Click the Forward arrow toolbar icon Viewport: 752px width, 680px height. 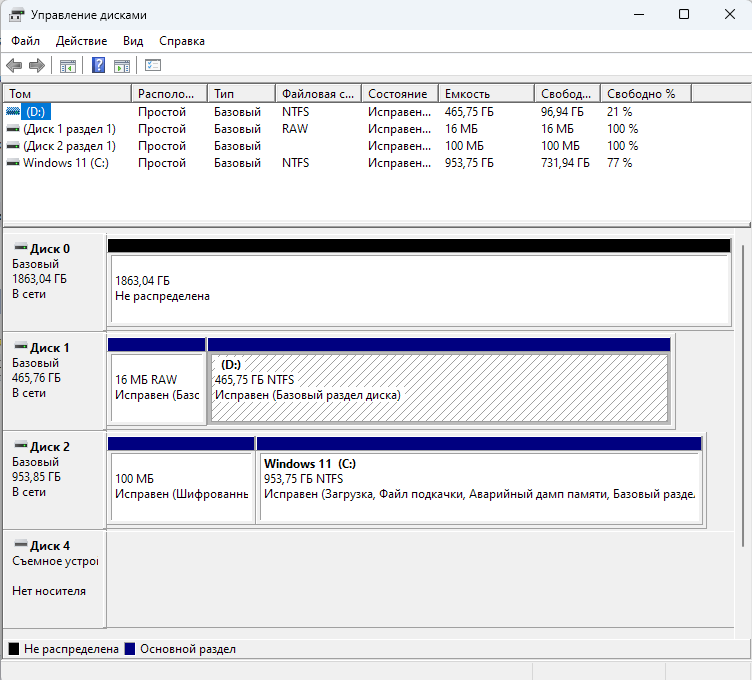37,65
